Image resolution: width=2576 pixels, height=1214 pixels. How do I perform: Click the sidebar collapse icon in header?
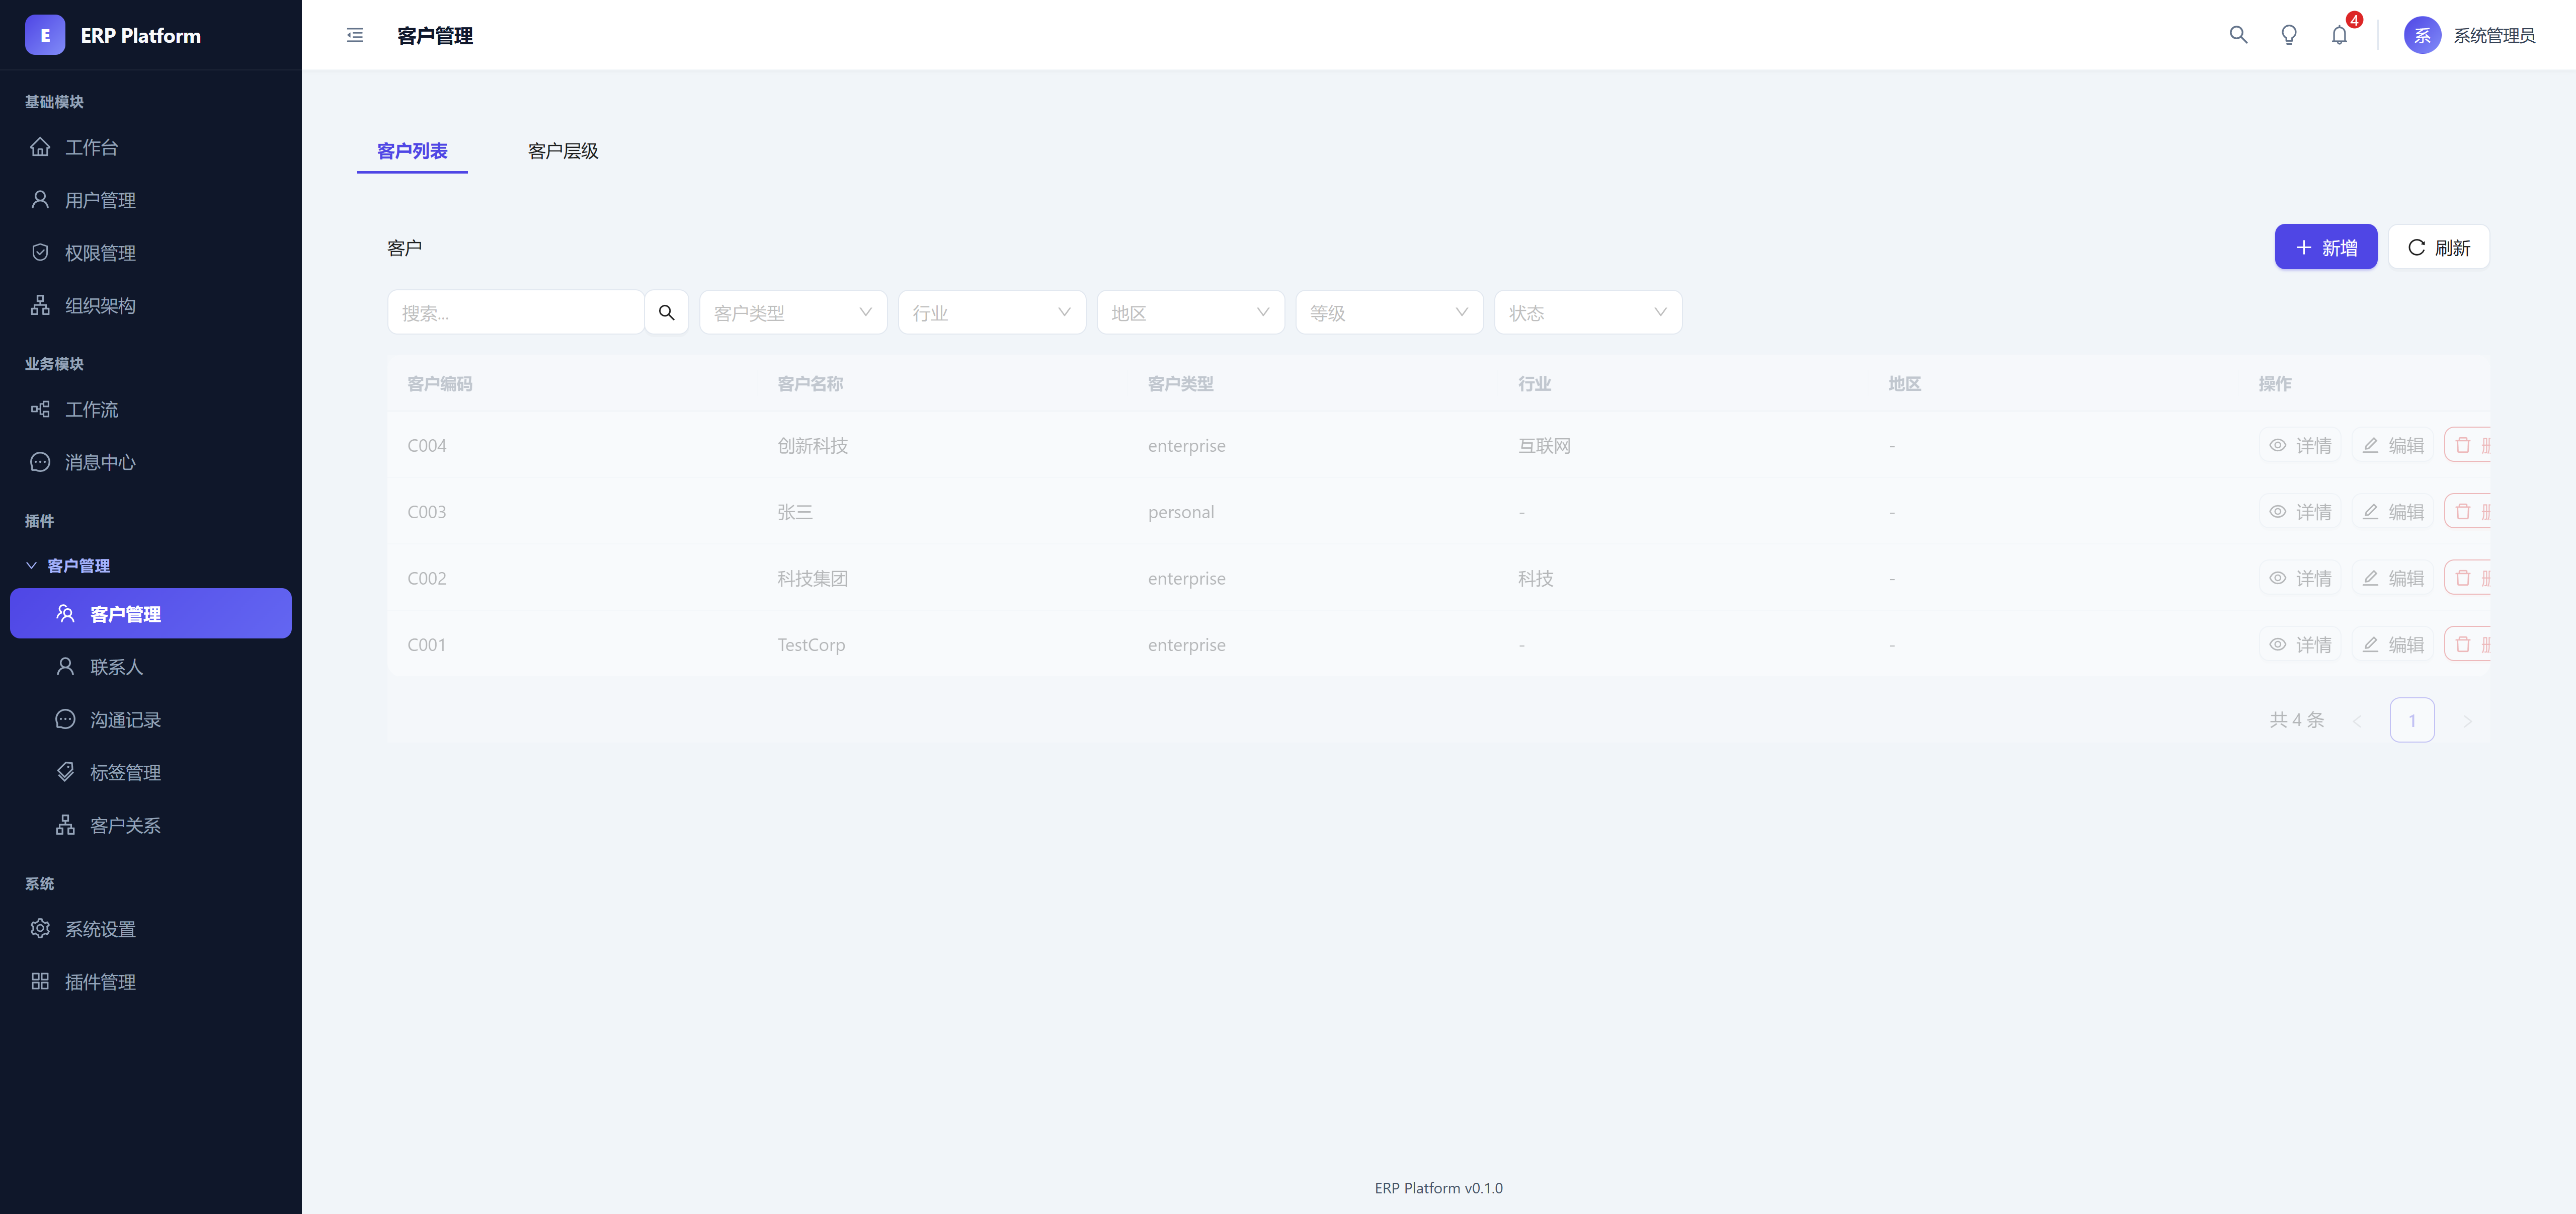tap(354, 36)
